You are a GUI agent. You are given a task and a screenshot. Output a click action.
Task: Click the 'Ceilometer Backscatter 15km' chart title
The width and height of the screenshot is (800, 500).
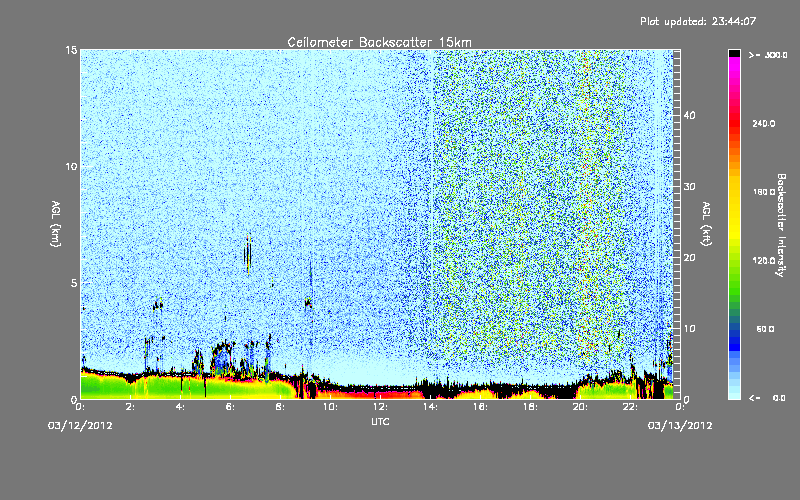(379, 42)
